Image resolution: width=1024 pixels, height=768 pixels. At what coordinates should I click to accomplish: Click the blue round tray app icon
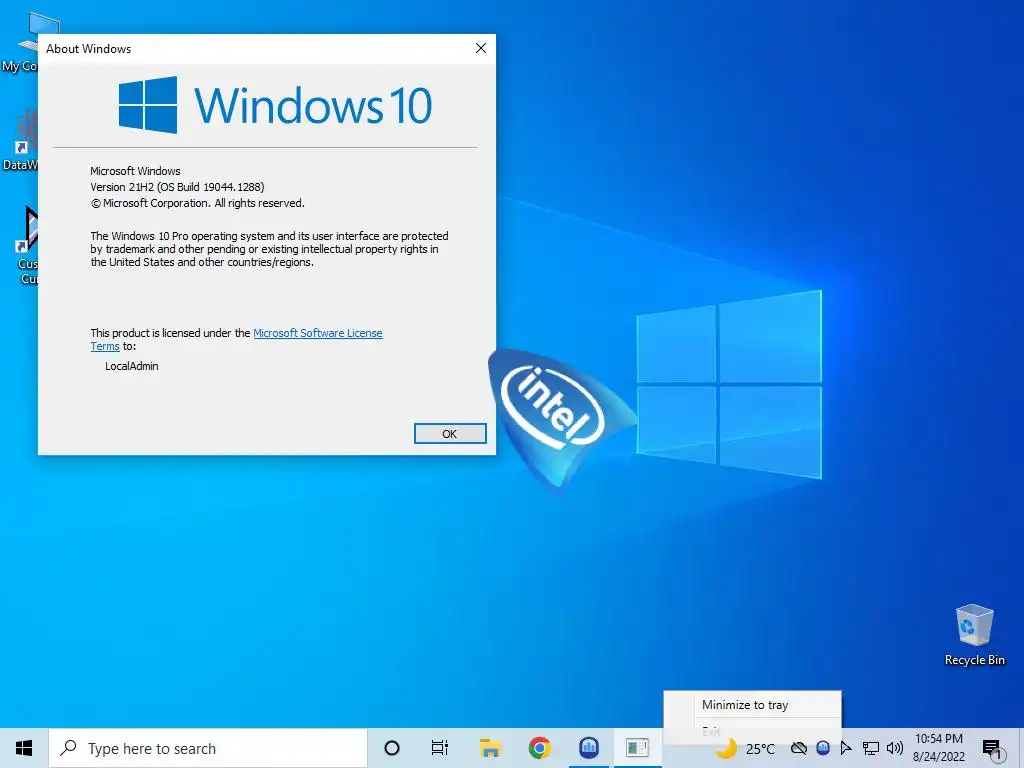[823, 748]
